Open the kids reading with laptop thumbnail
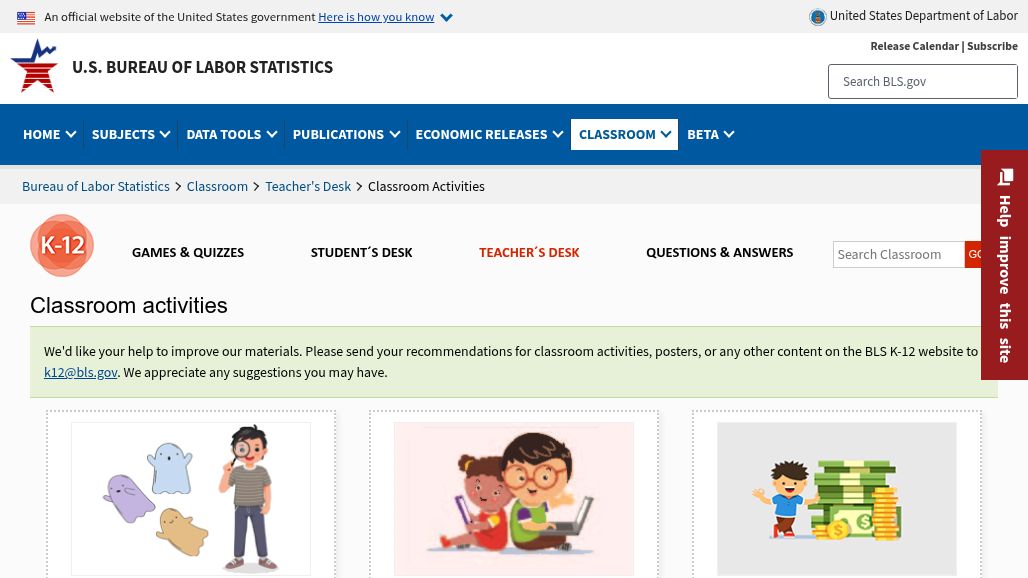Screen dimensions: 1028x578 [513, 498]
